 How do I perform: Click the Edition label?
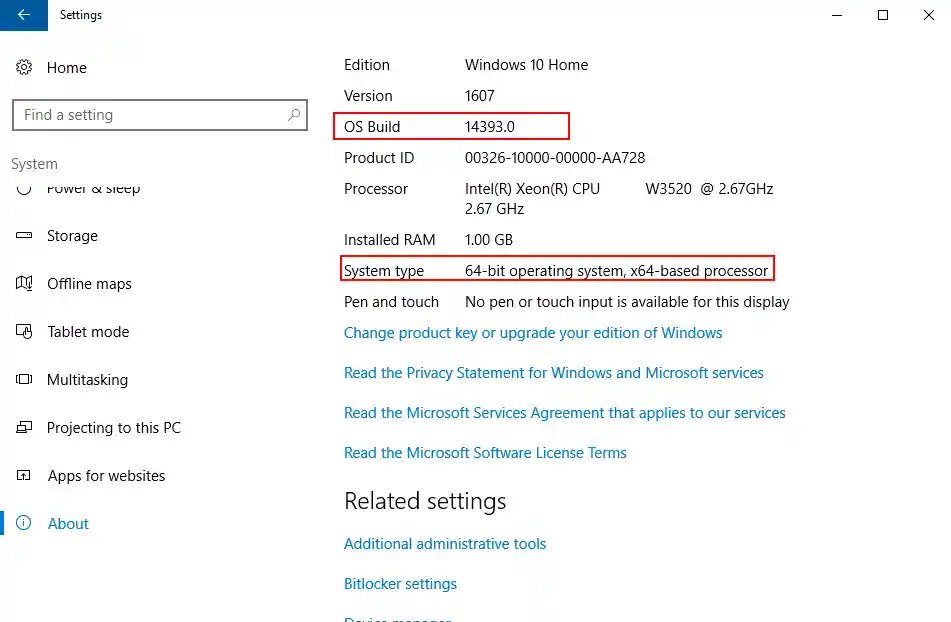point(367,65)
